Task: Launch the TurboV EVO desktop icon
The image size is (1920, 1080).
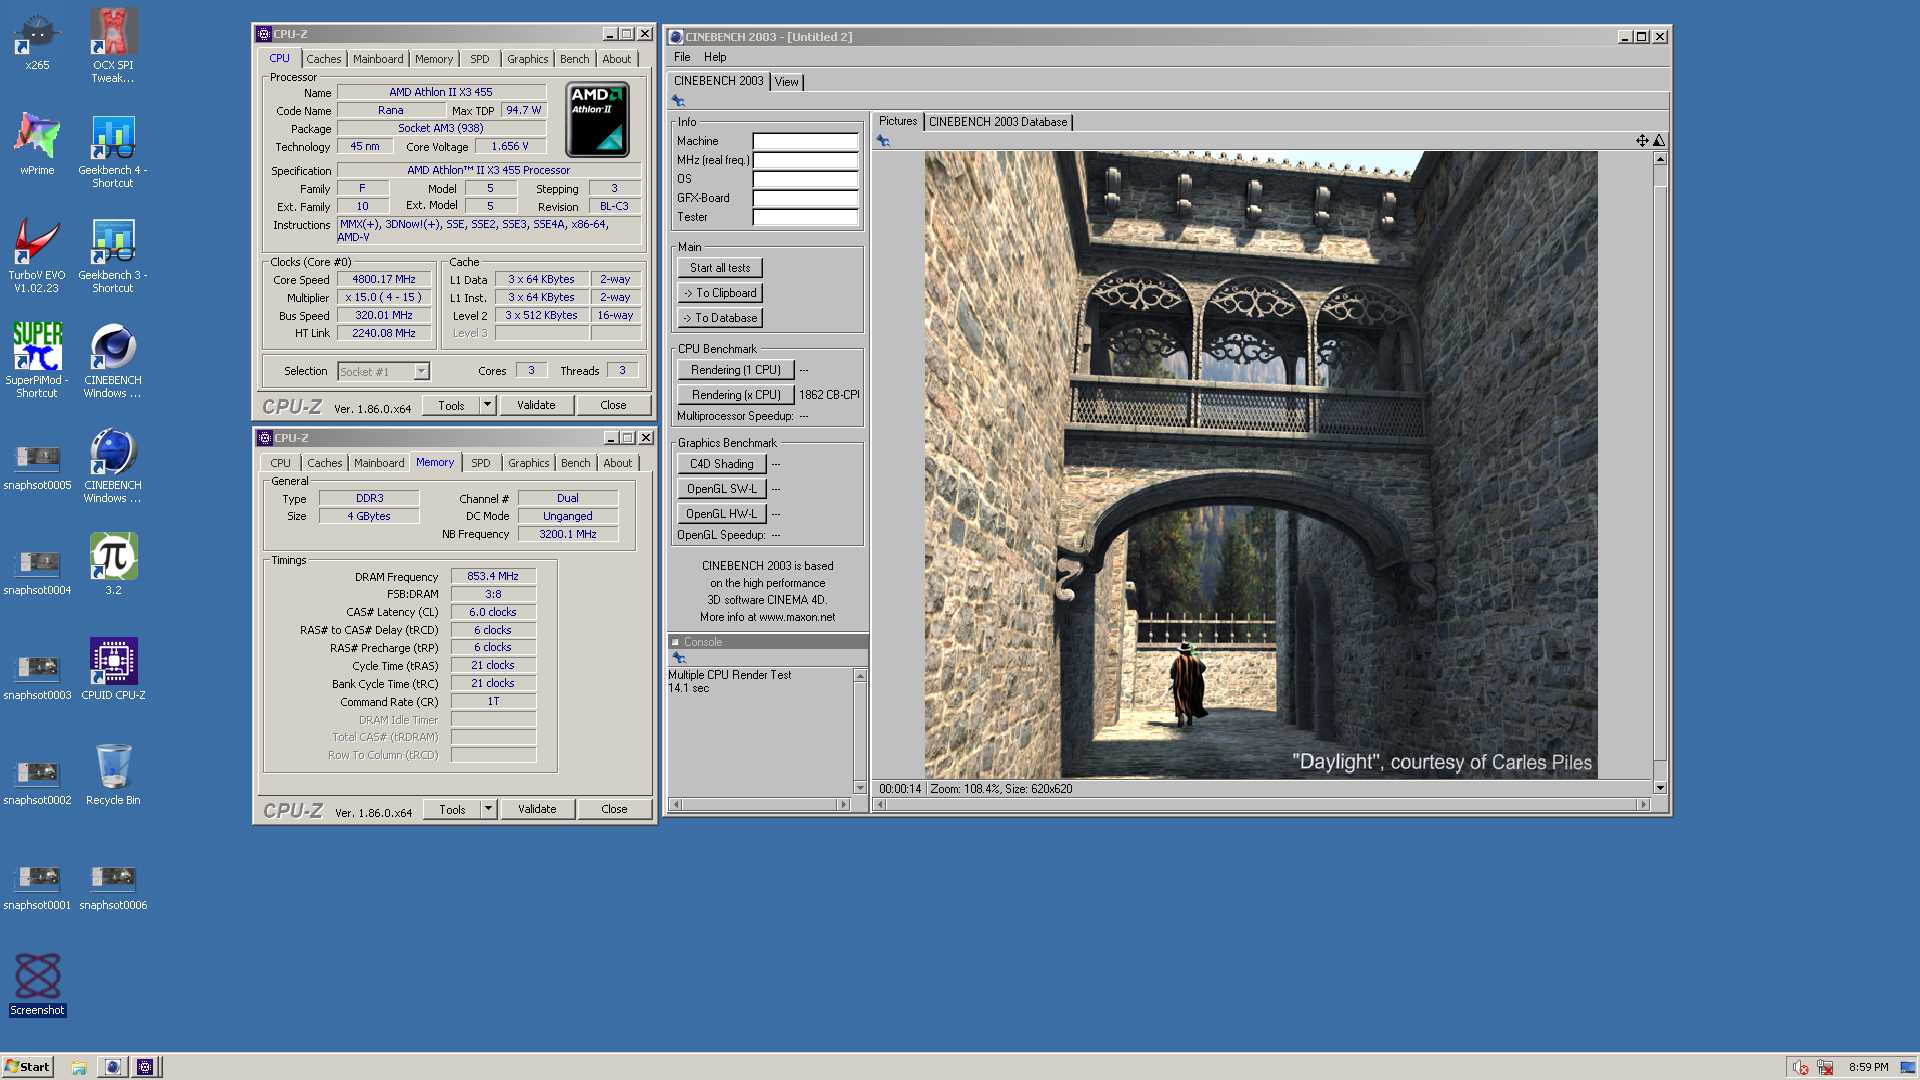Action: pyautogui.click(x=37, y=256)
